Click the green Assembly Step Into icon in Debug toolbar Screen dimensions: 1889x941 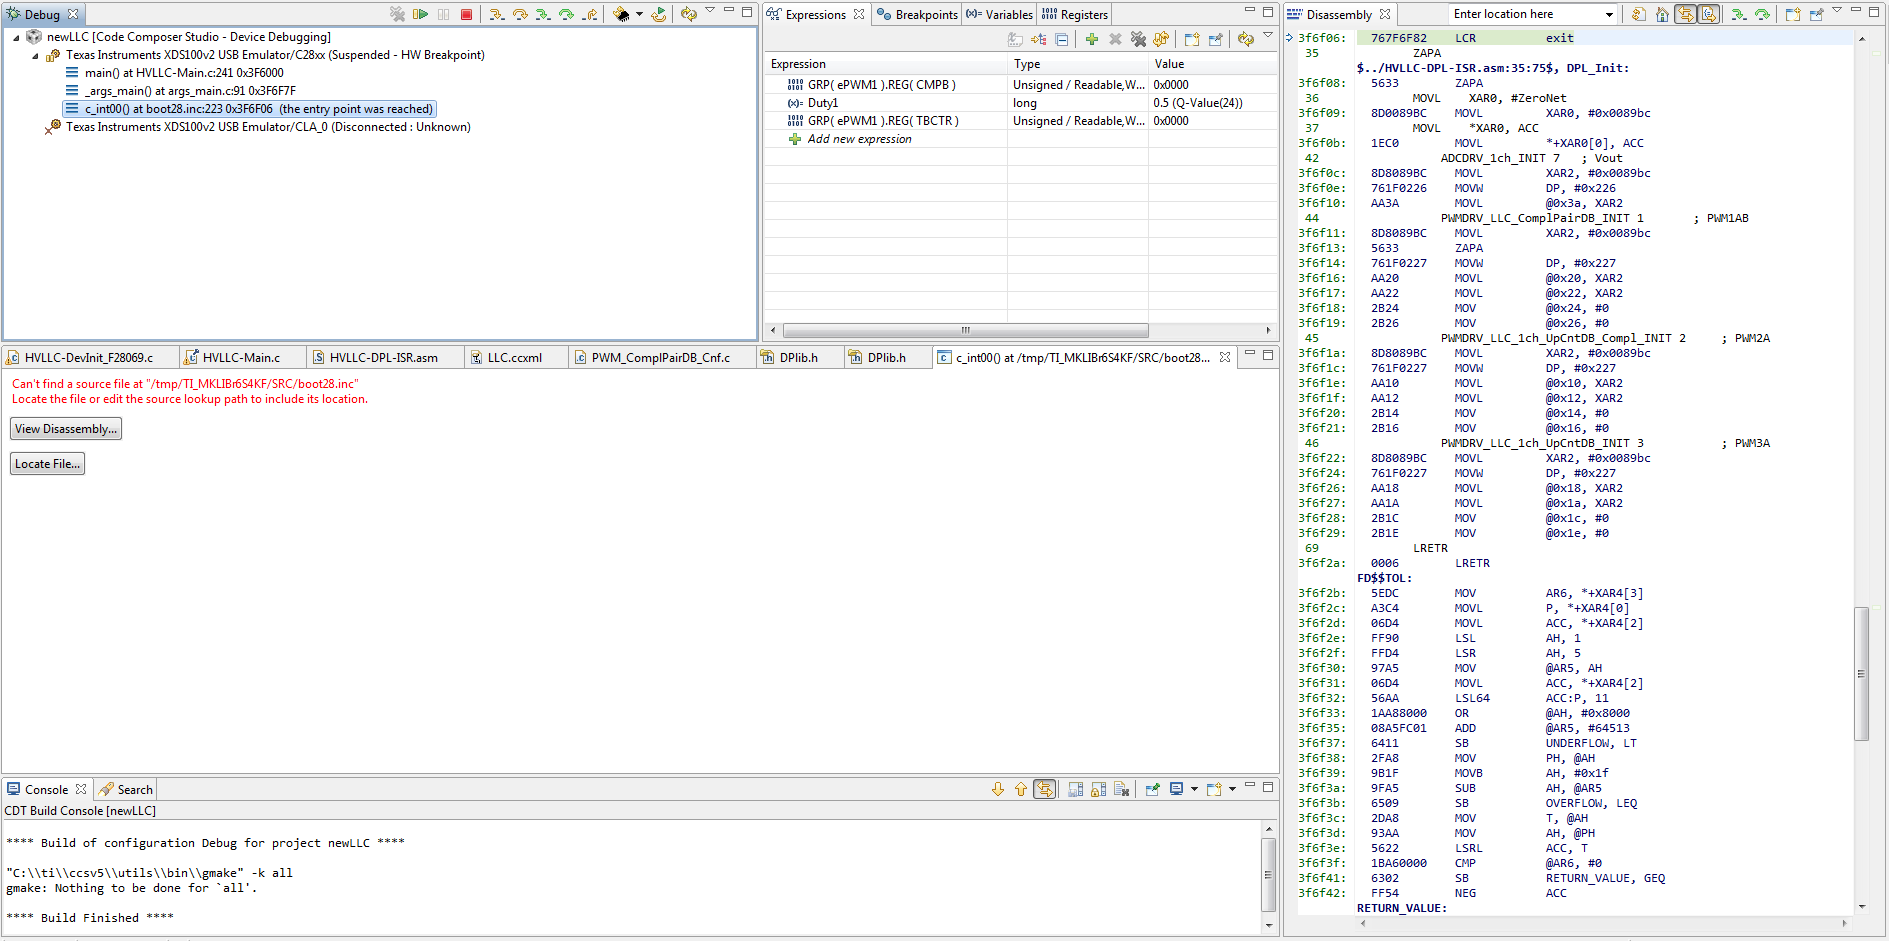point(543,14)
